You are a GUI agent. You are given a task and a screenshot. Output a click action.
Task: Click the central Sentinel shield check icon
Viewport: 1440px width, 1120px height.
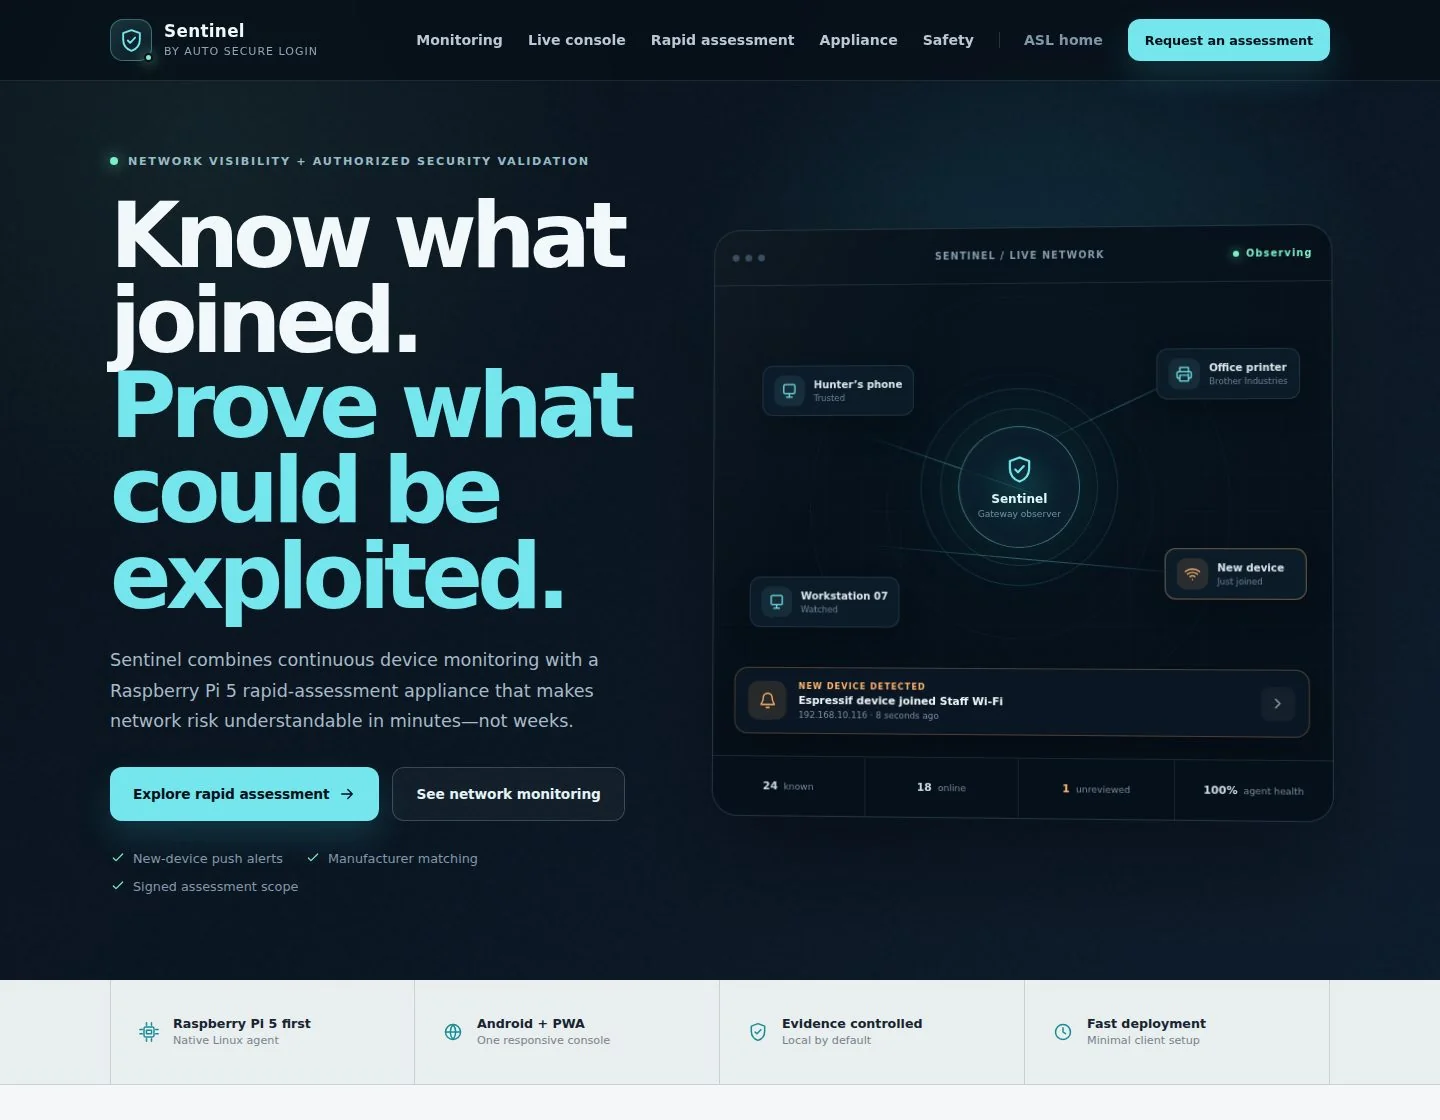click(1019, 469)
